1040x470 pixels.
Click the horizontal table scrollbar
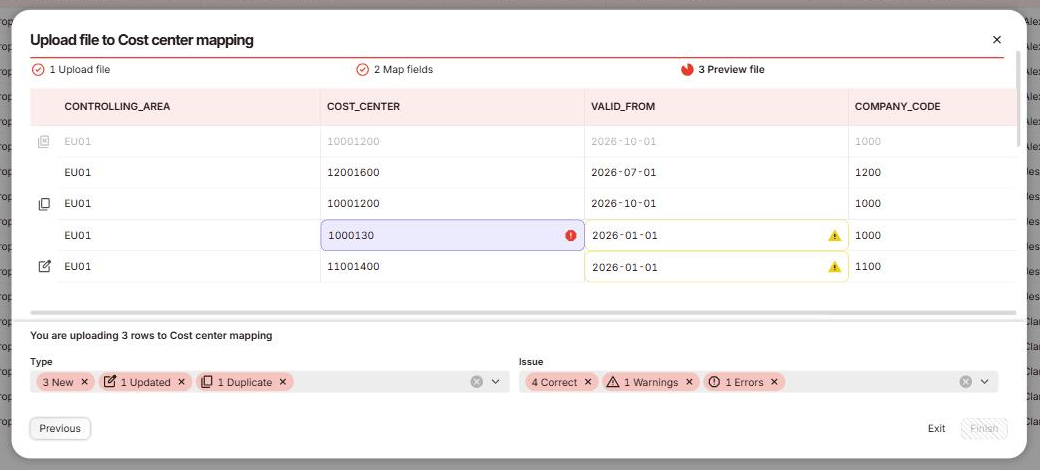pyautogui.click(x=523, y=312)
